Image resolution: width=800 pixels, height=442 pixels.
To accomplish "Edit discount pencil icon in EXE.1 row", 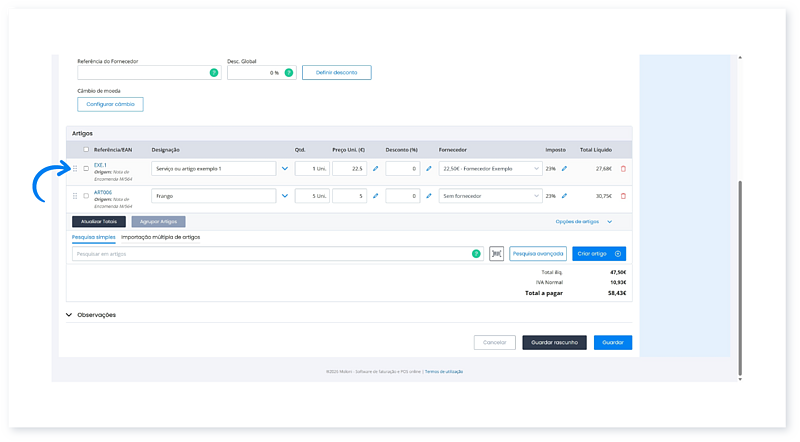I will [429, 168].
